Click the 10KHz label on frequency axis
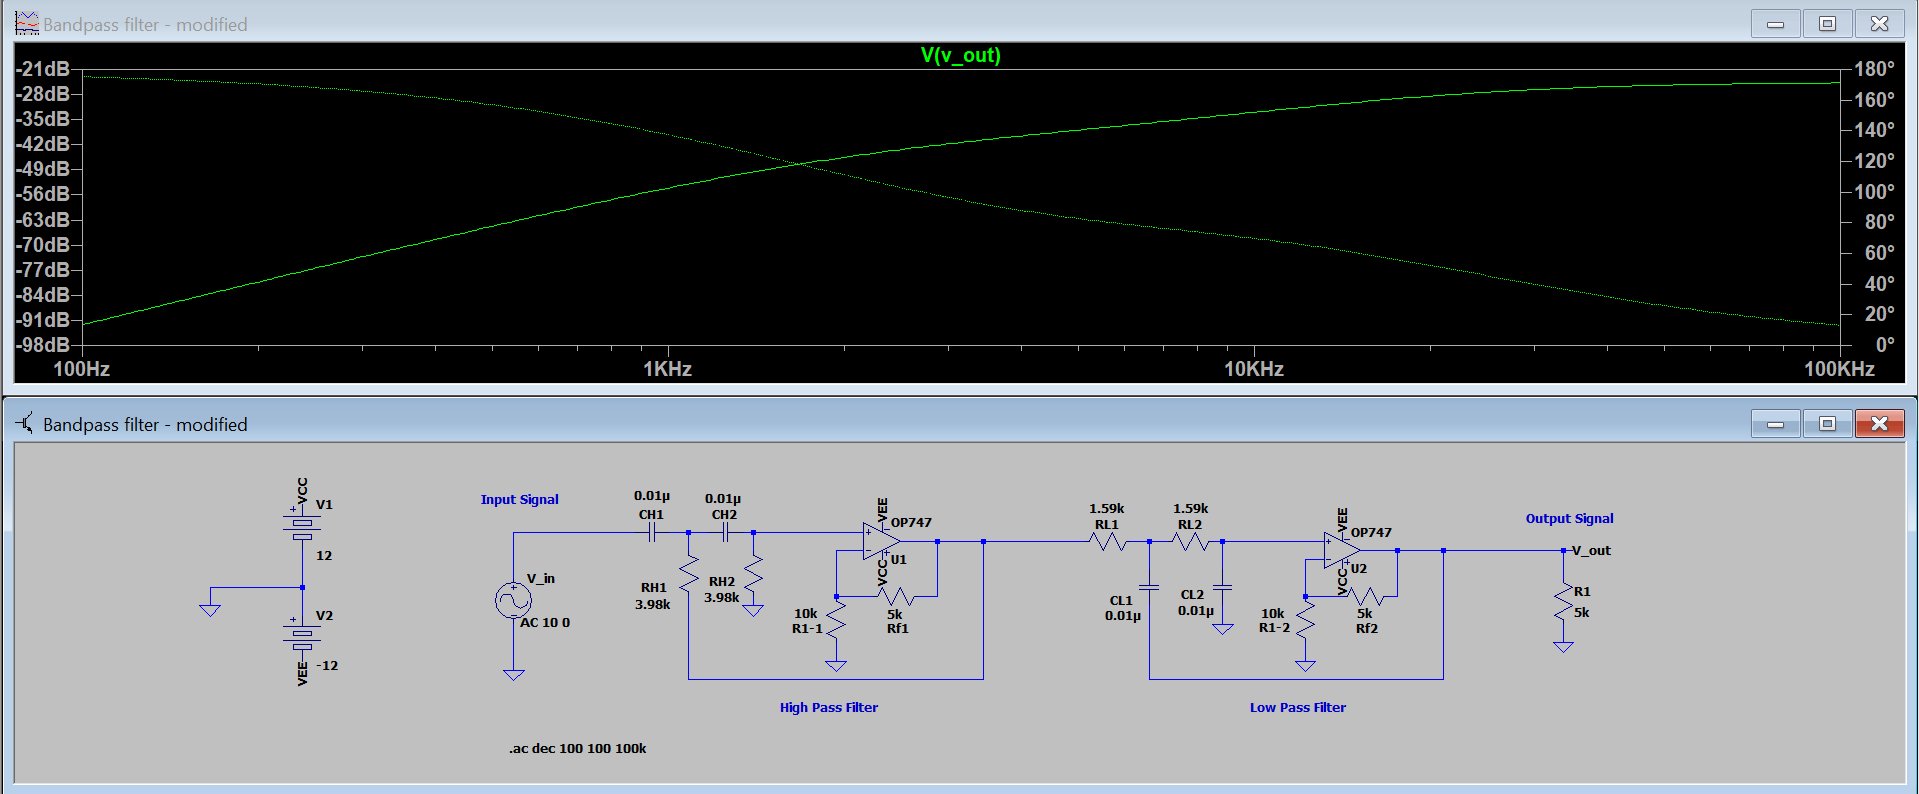The width and height of the screenshot is (1919, 794). coord(1254,369)
